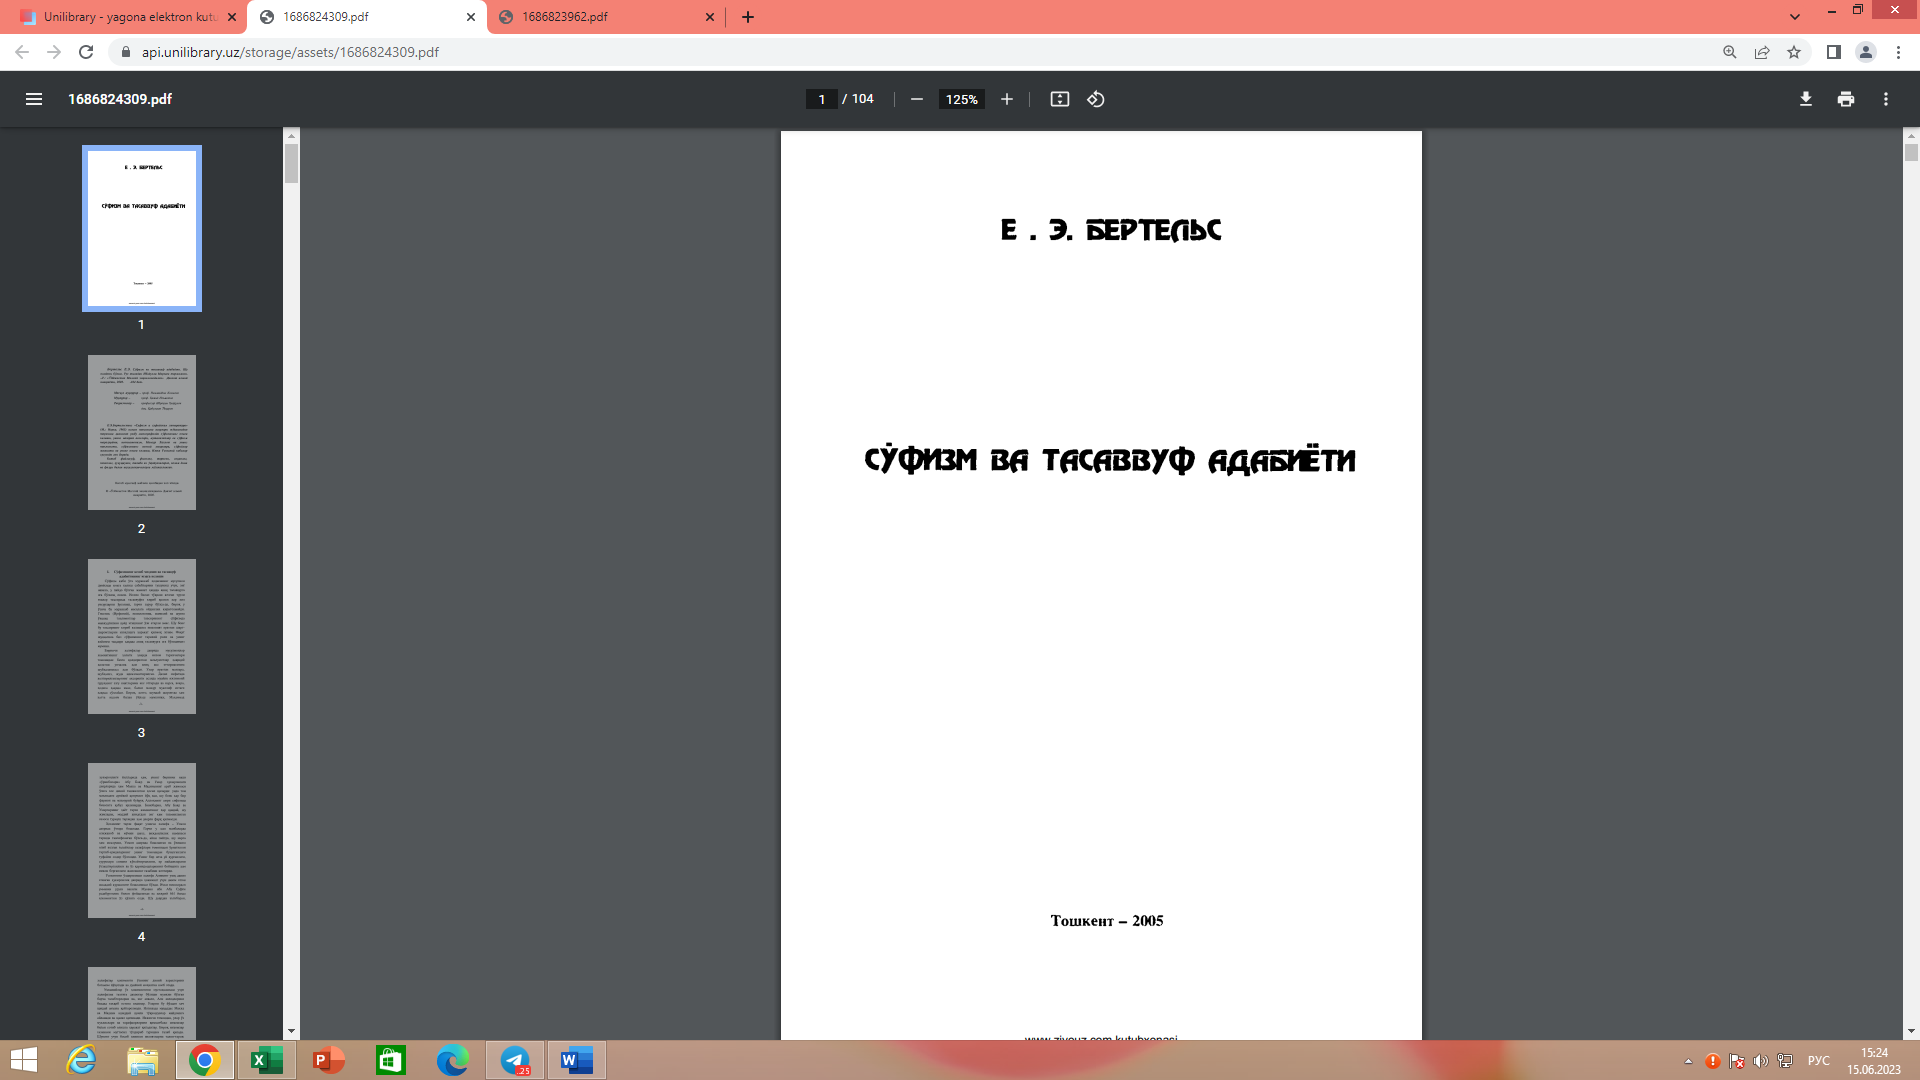This screenshot has height=1080, width=1920.
Task: Click the zoom out minus button
Action: [x=916, y=99]
